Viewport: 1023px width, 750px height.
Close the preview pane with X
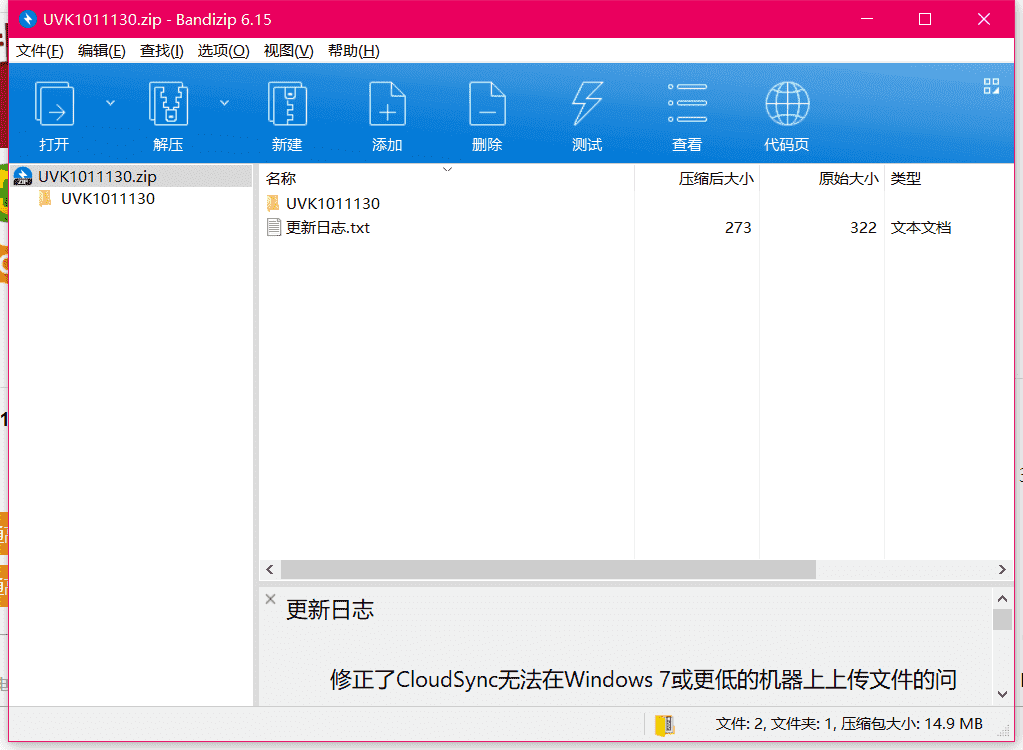[271, 599]
